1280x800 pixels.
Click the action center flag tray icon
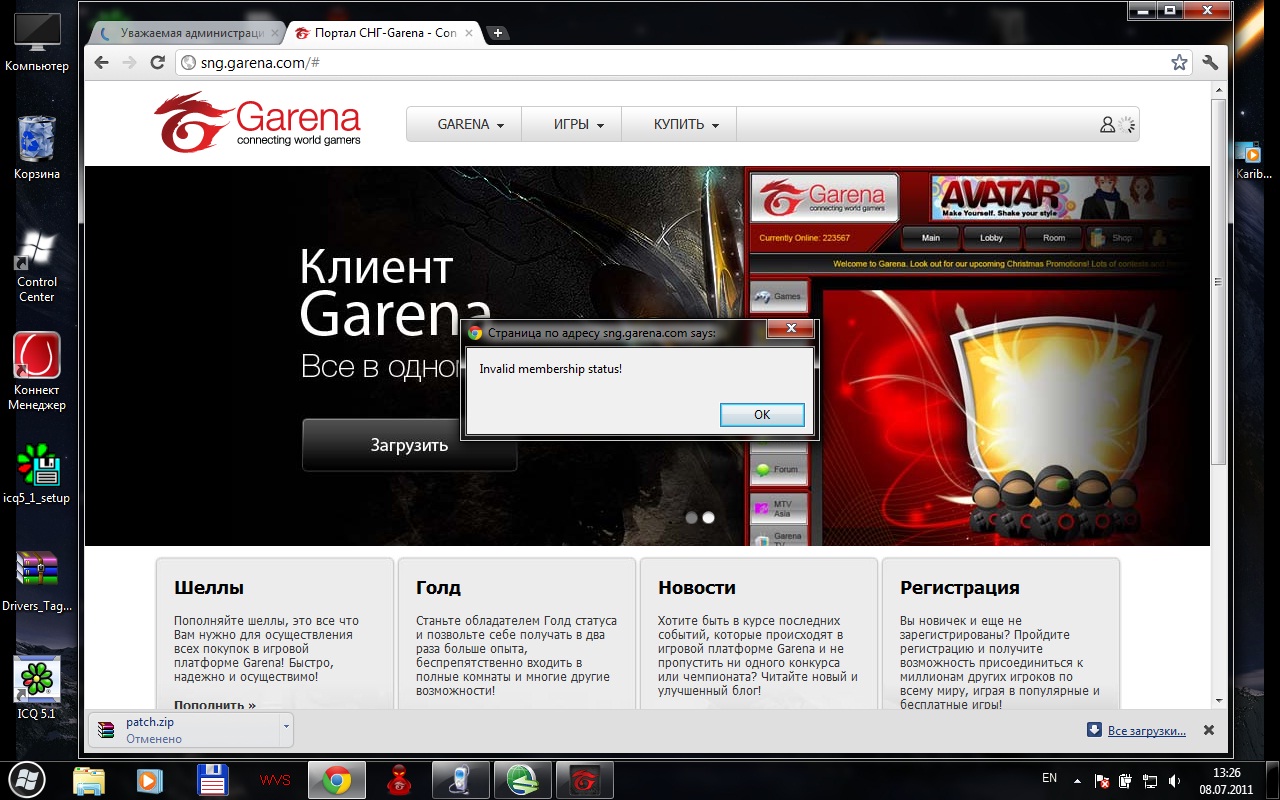1102,781
